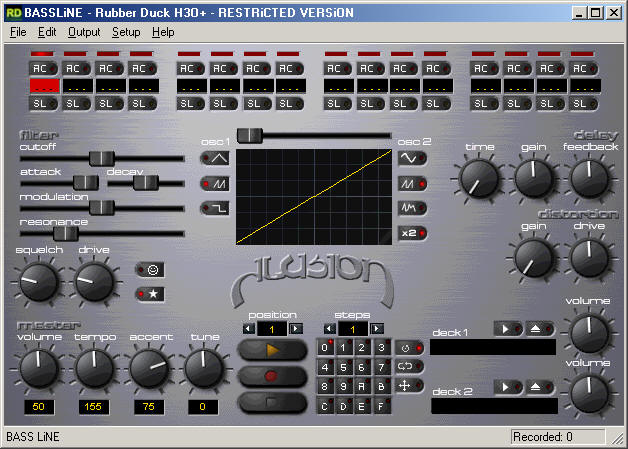Toggle the first SL slide button

click(43, 104)
